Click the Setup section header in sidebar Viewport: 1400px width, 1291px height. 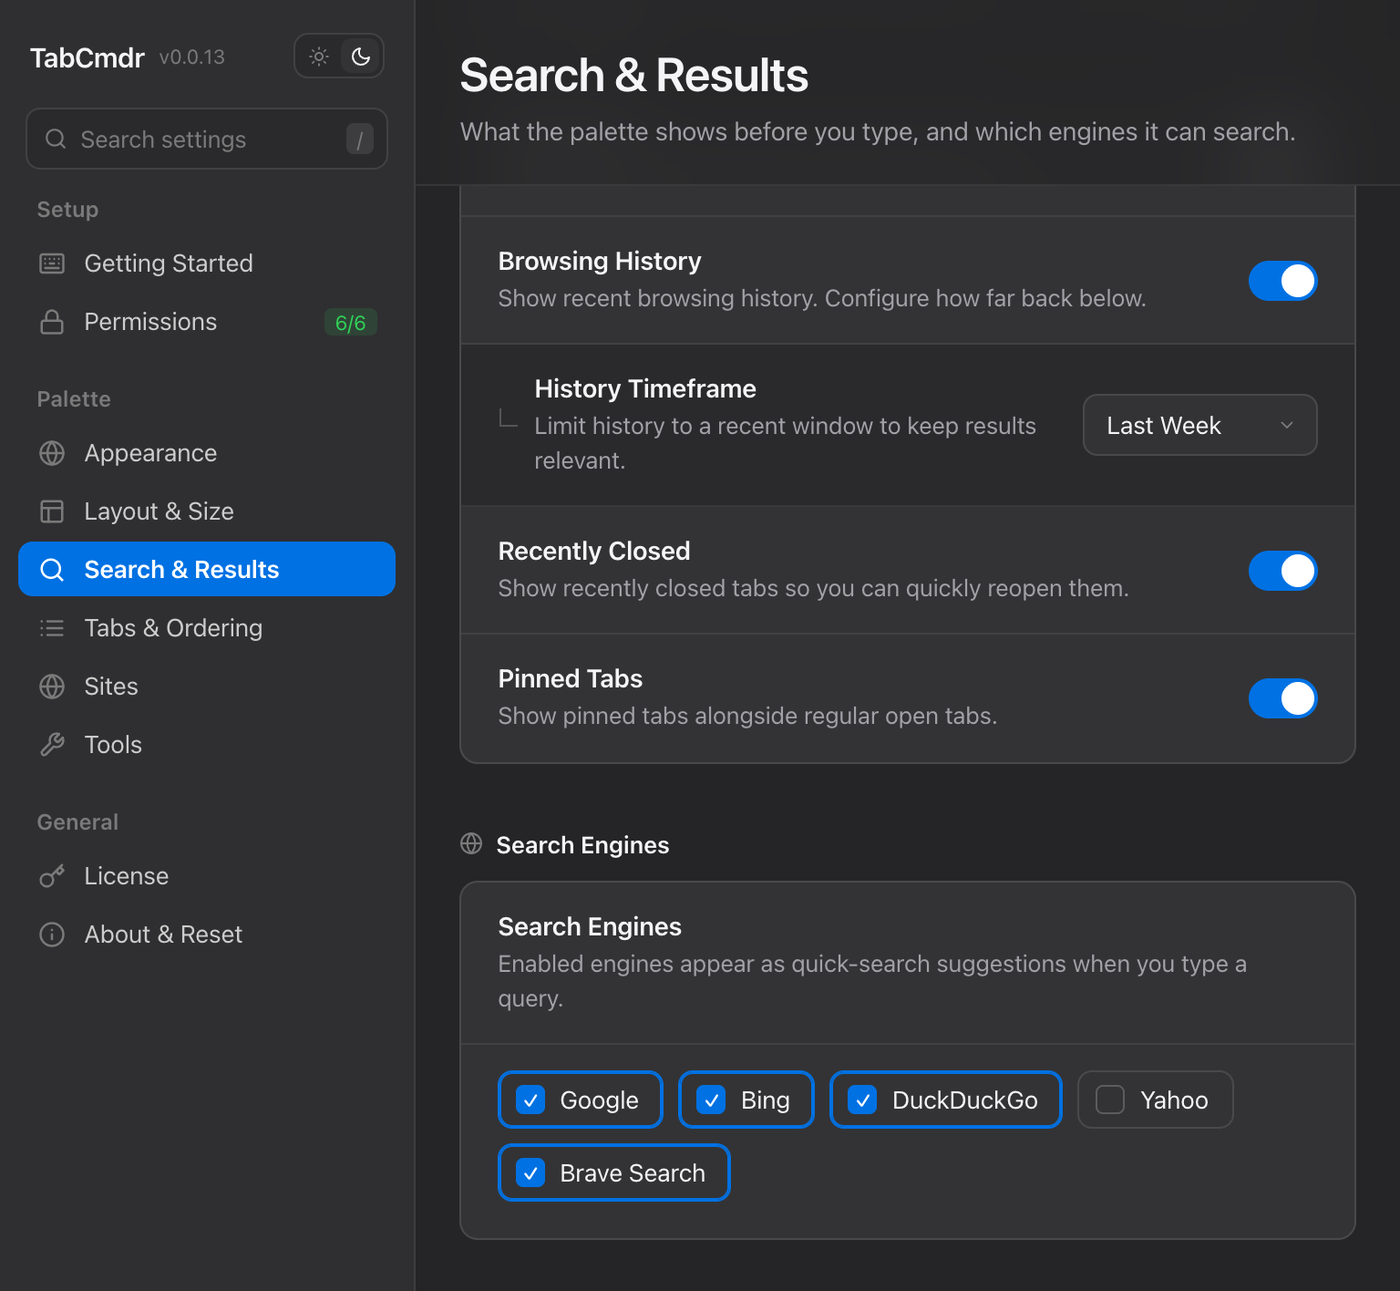[68, 209]
